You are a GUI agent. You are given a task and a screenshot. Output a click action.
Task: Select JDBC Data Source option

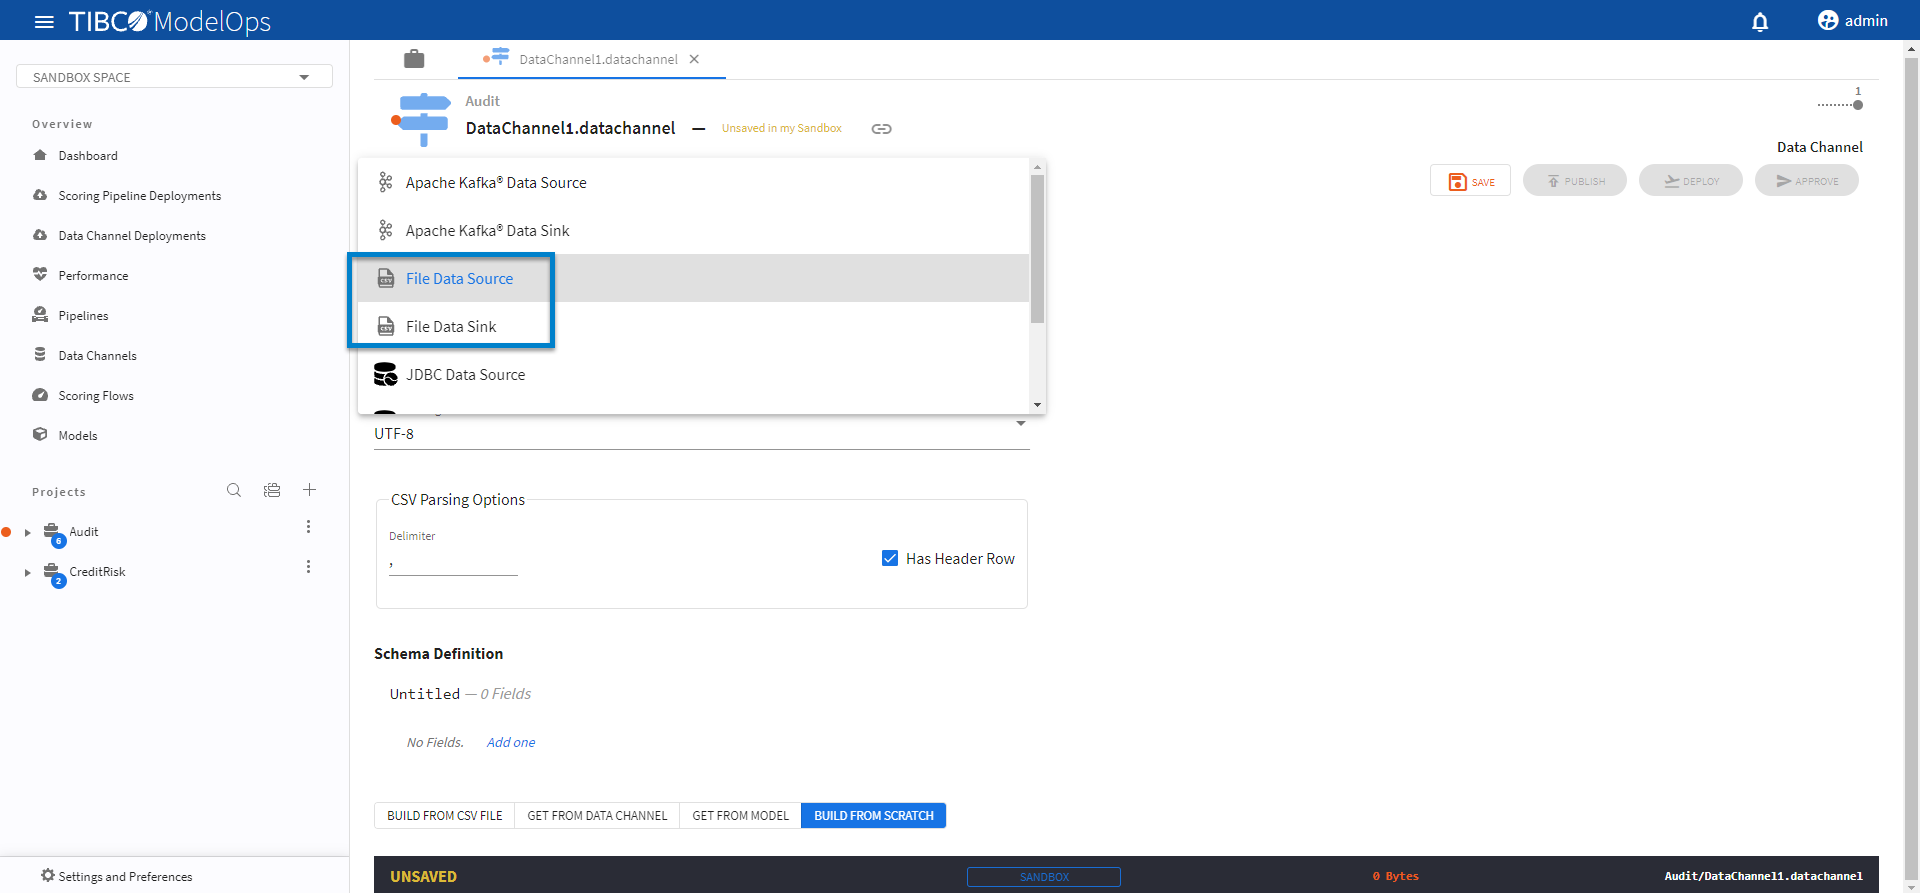point(693,374)
